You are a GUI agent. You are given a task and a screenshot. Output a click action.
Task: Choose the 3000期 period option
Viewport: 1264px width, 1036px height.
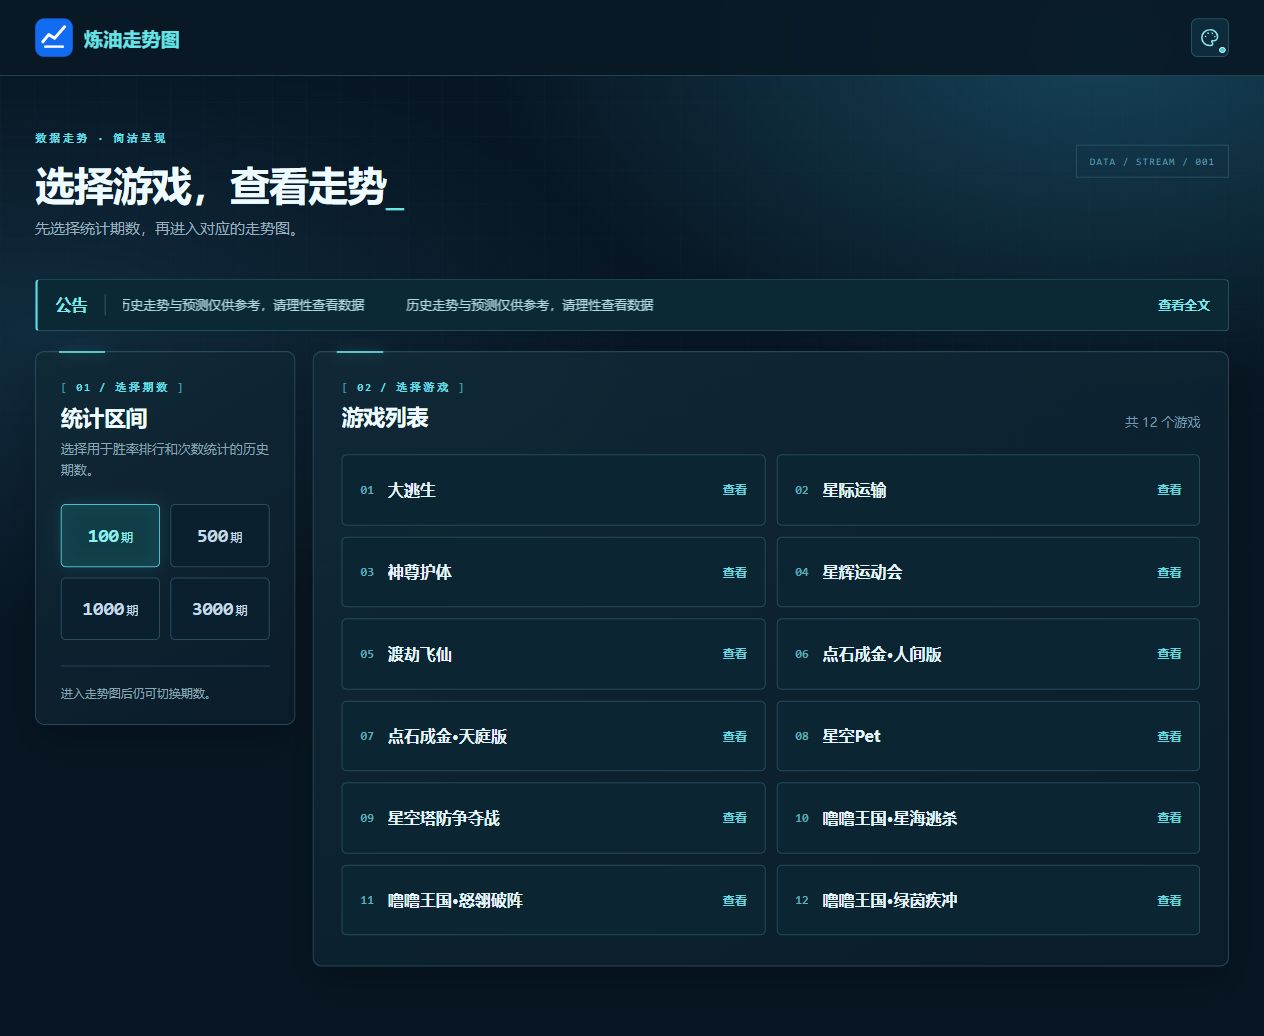click(220, 609)
